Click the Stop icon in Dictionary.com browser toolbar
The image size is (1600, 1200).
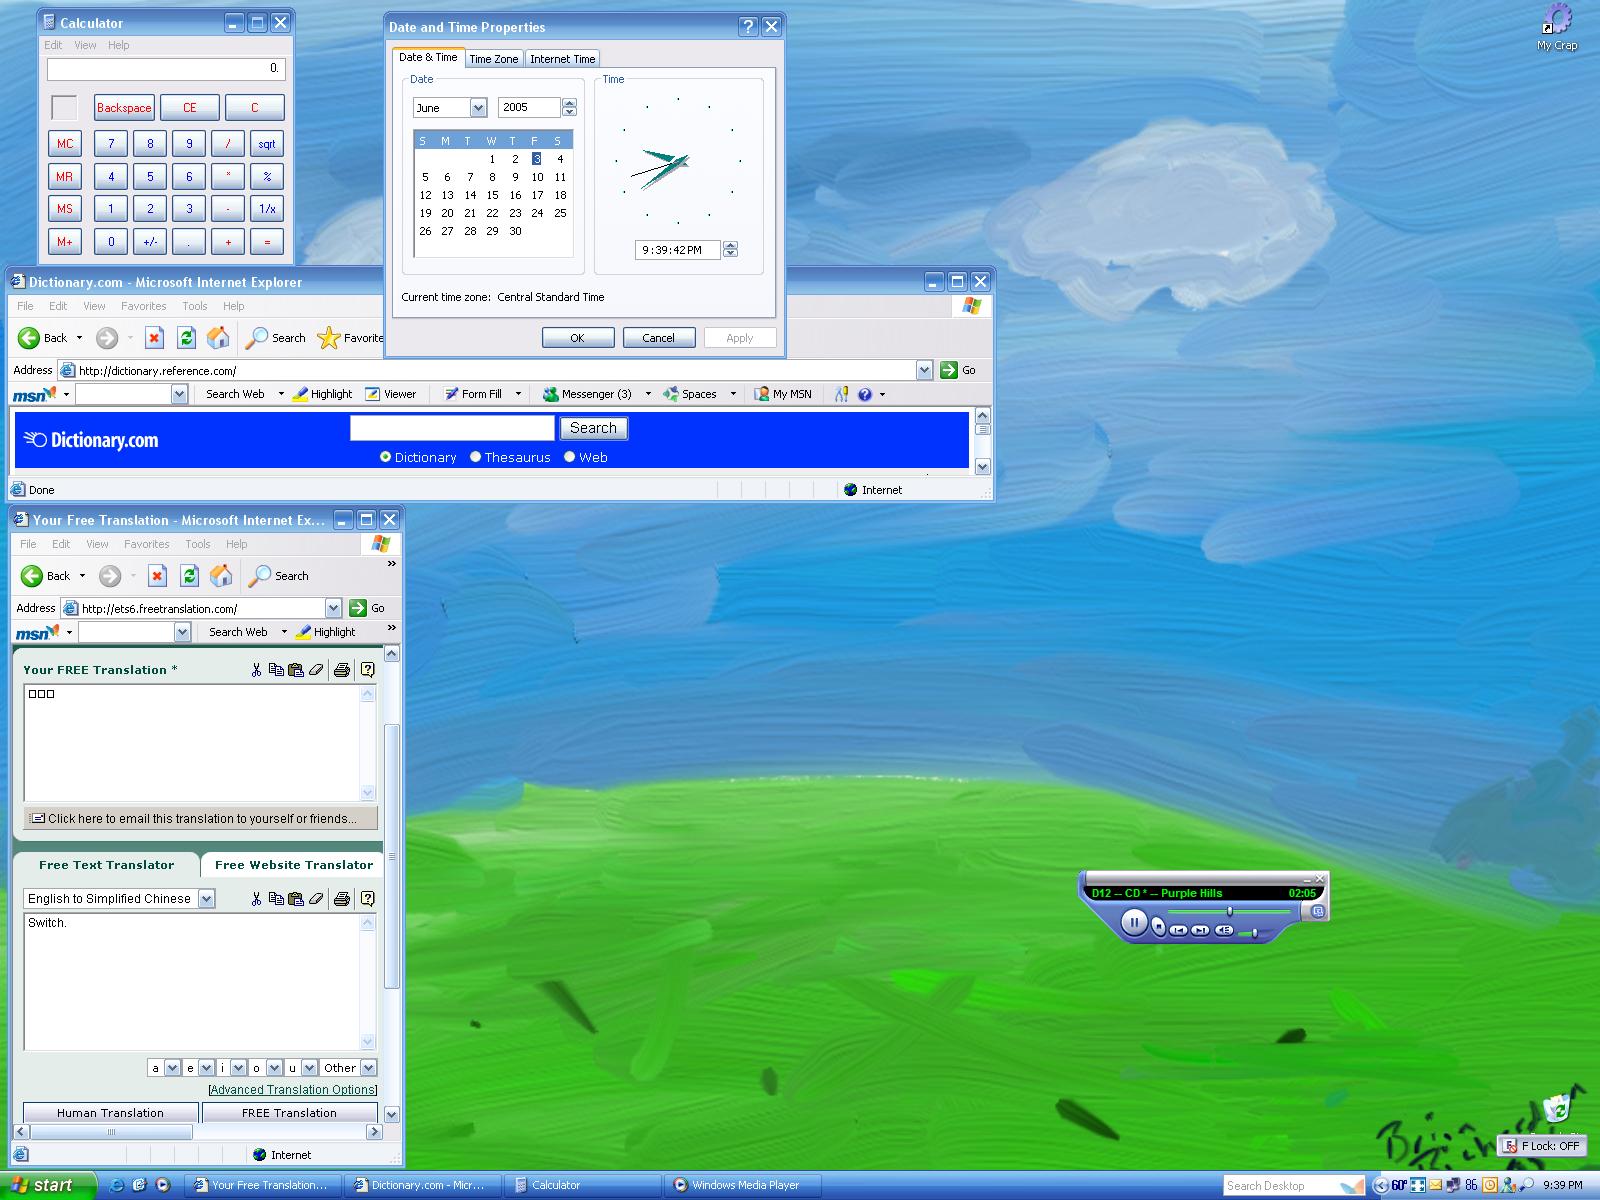pos(154,338)
